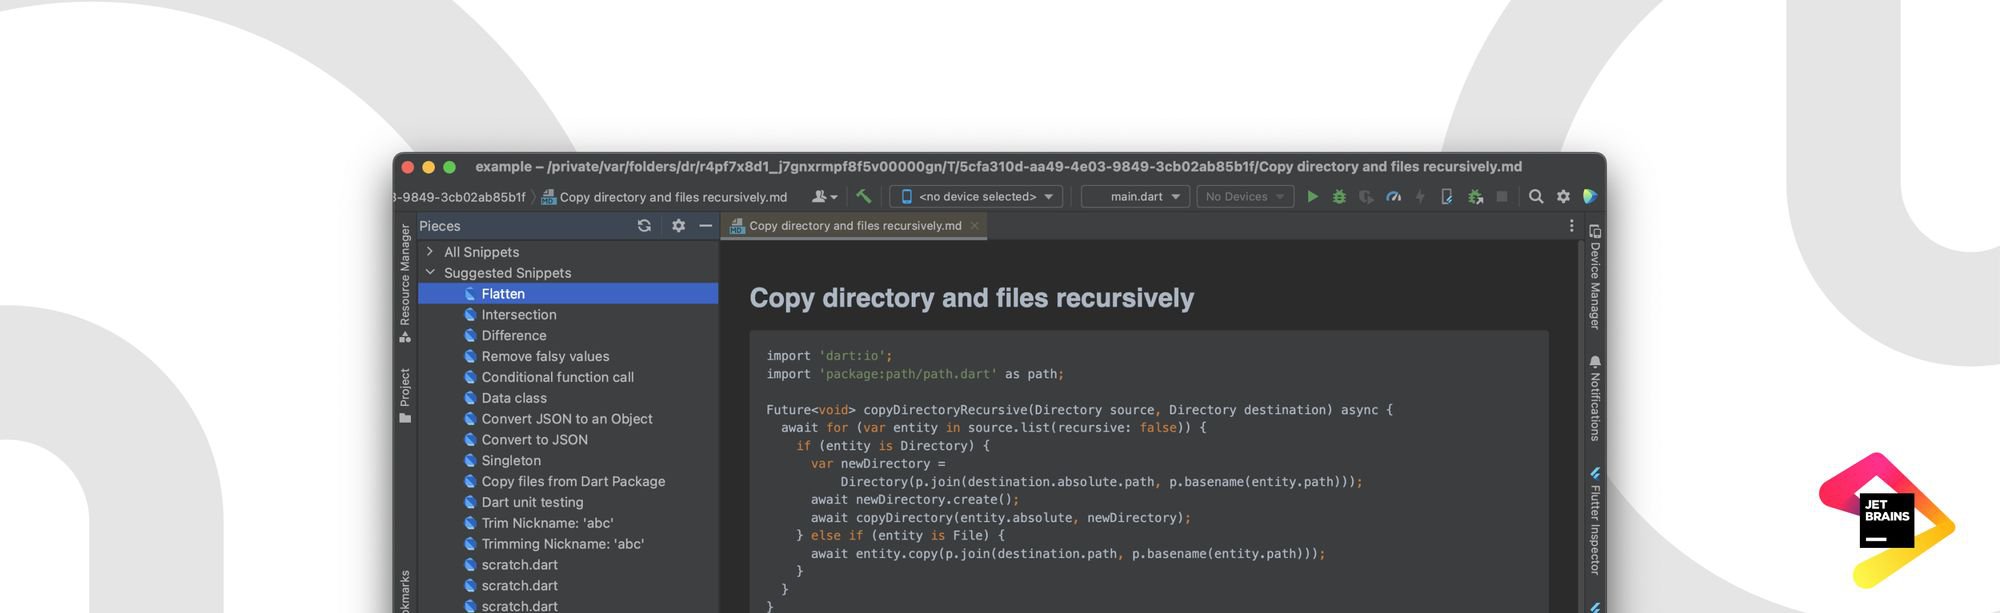Click the await newDirectory.create() line
Screen dimensions: 2000x613
click(x=915, y=500)
